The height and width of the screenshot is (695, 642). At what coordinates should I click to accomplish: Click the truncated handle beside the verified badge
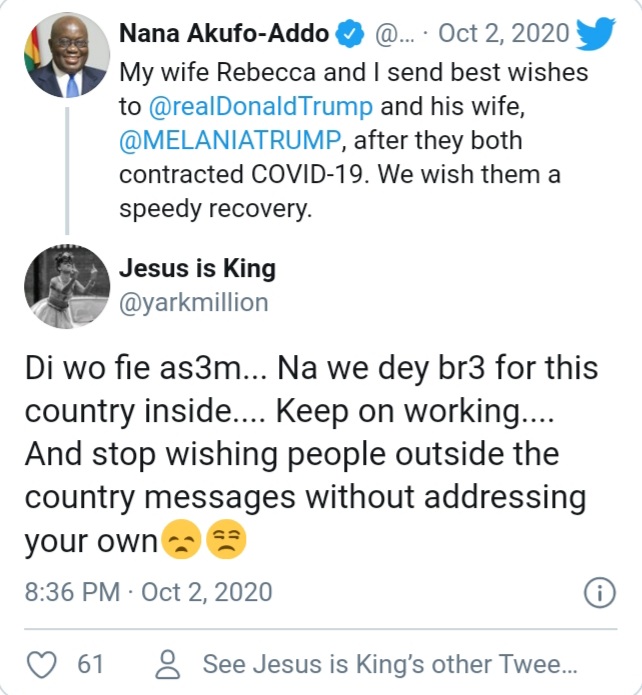pos(389,35)
